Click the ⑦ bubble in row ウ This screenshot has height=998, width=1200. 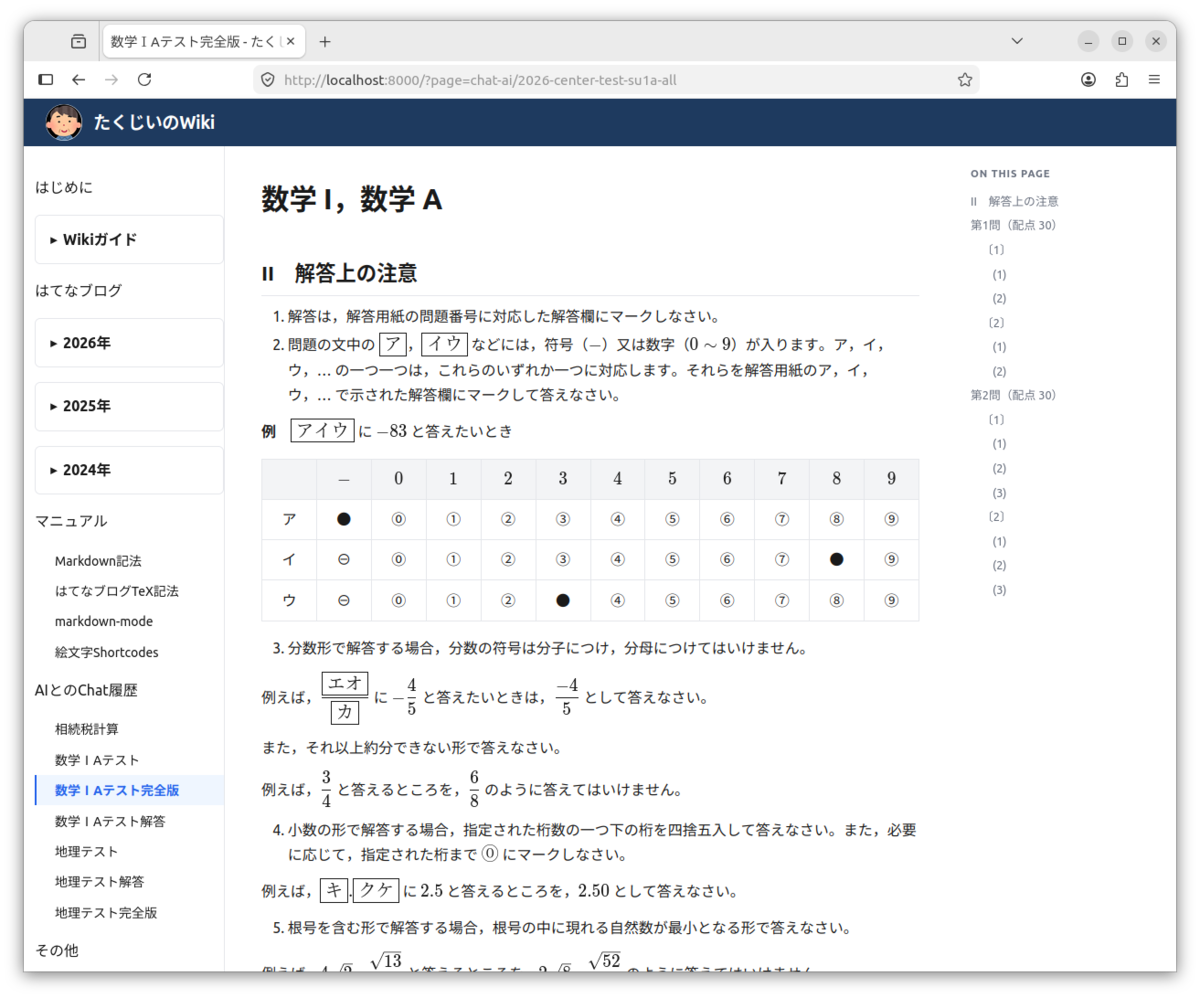click(x=782, y=600)
